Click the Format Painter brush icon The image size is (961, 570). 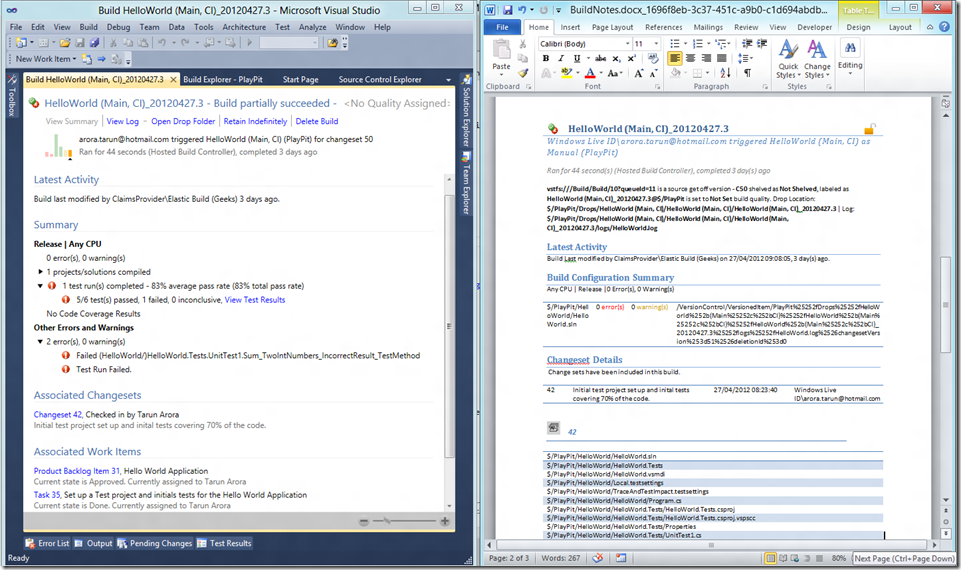click(523, 73)
